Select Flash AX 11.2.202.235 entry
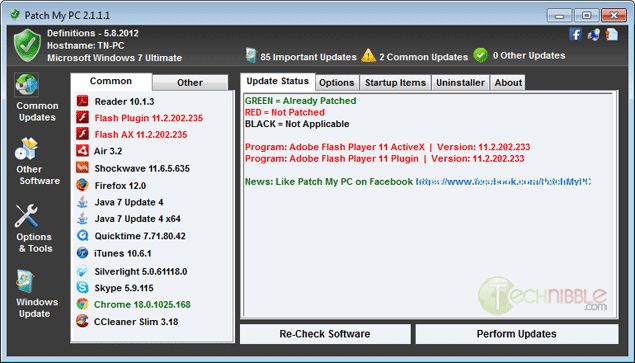The image size is (635, 363). pos(141,135)
